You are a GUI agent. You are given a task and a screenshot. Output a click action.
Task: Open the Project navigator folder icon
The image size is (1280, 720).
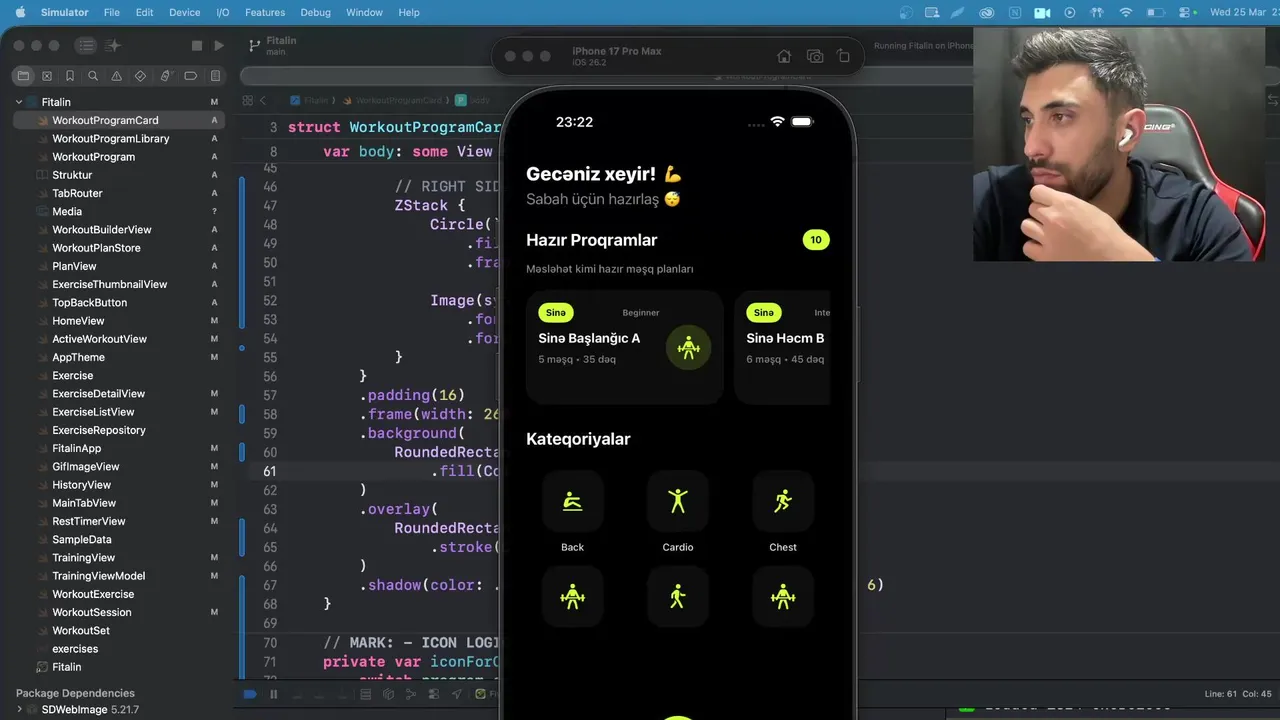(x=24, y=76)
